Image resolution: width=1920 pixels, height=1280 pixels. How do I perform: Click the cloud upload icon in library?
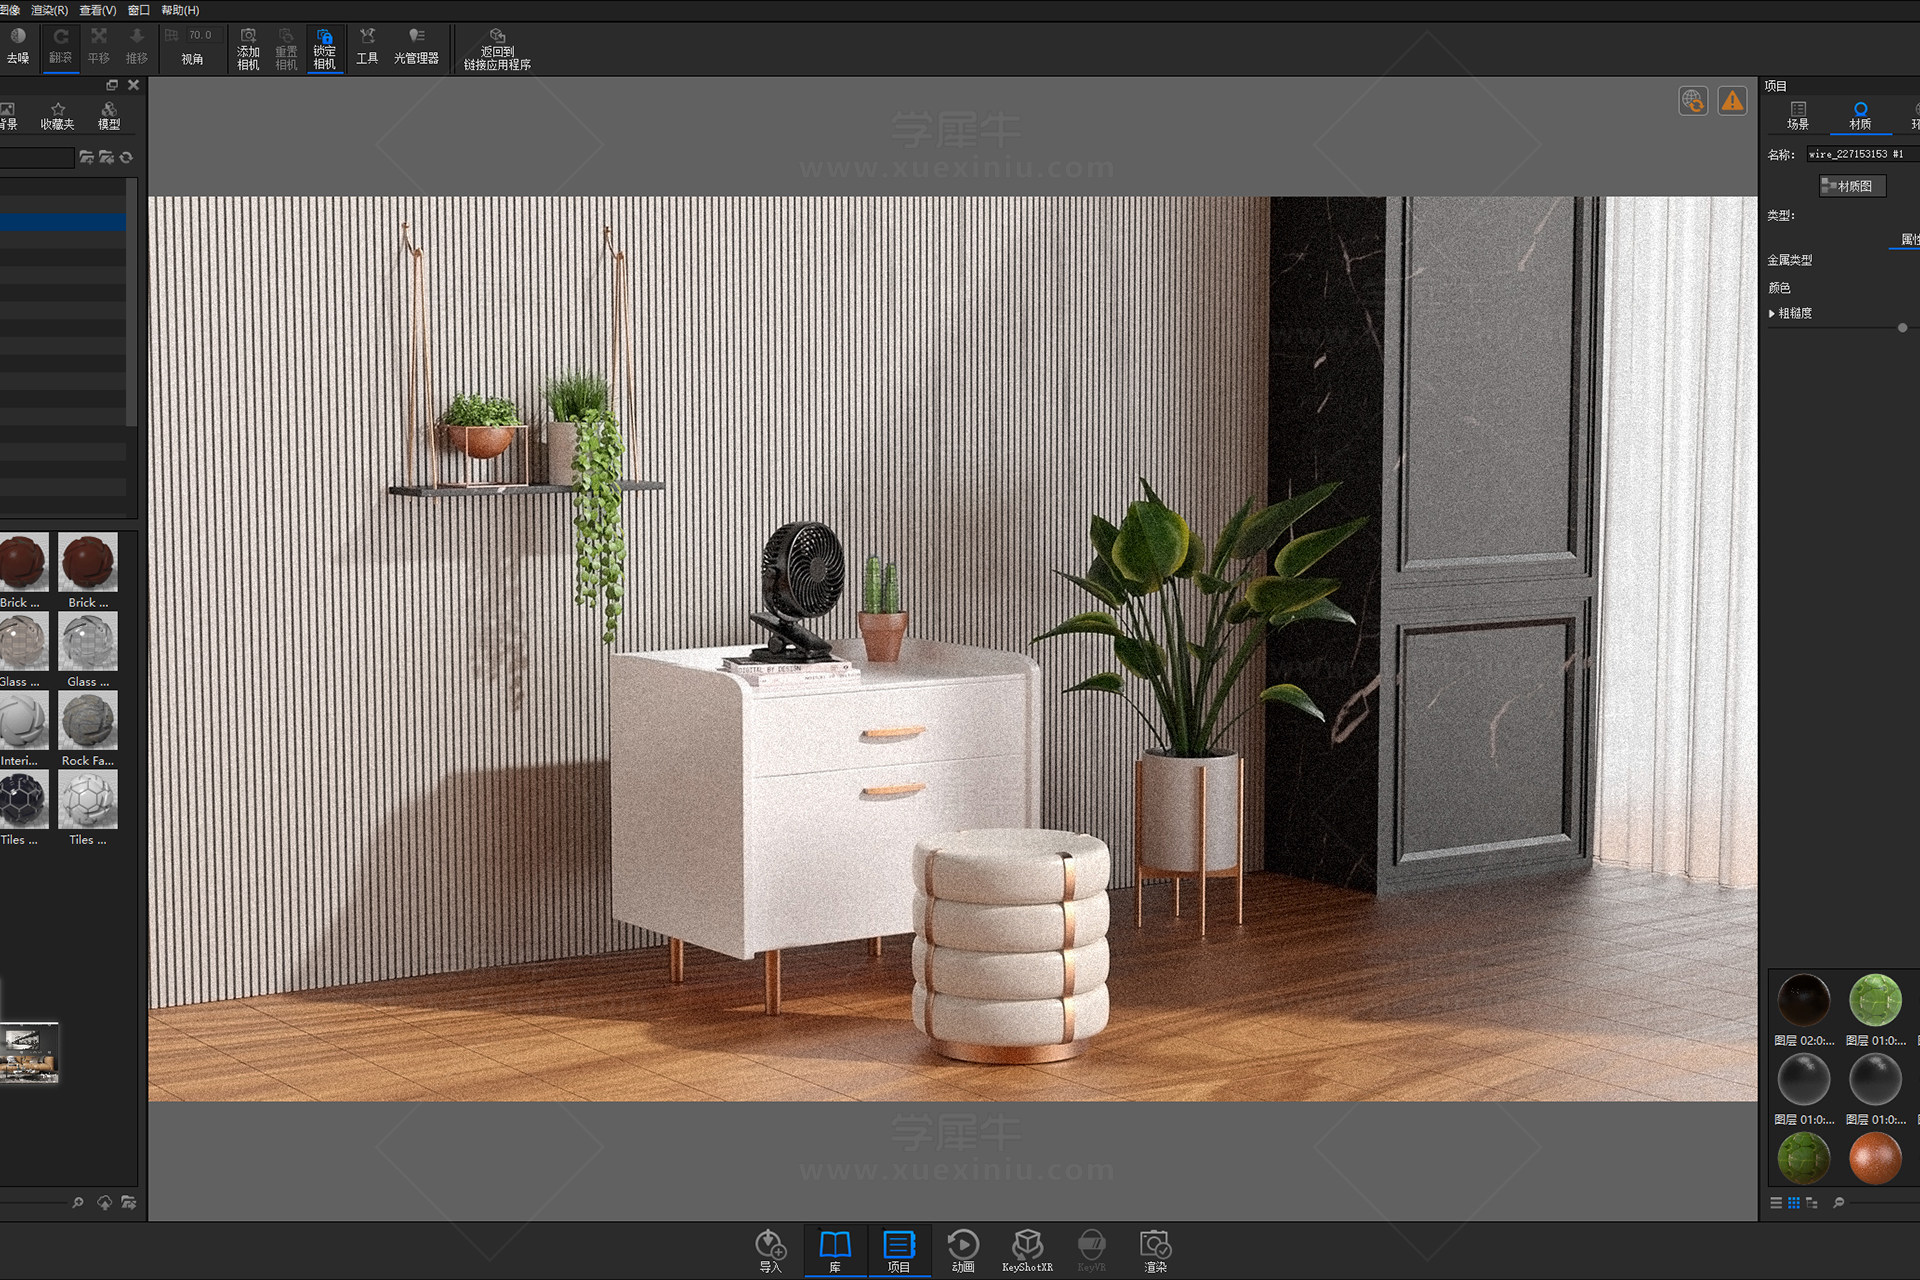104,1202
